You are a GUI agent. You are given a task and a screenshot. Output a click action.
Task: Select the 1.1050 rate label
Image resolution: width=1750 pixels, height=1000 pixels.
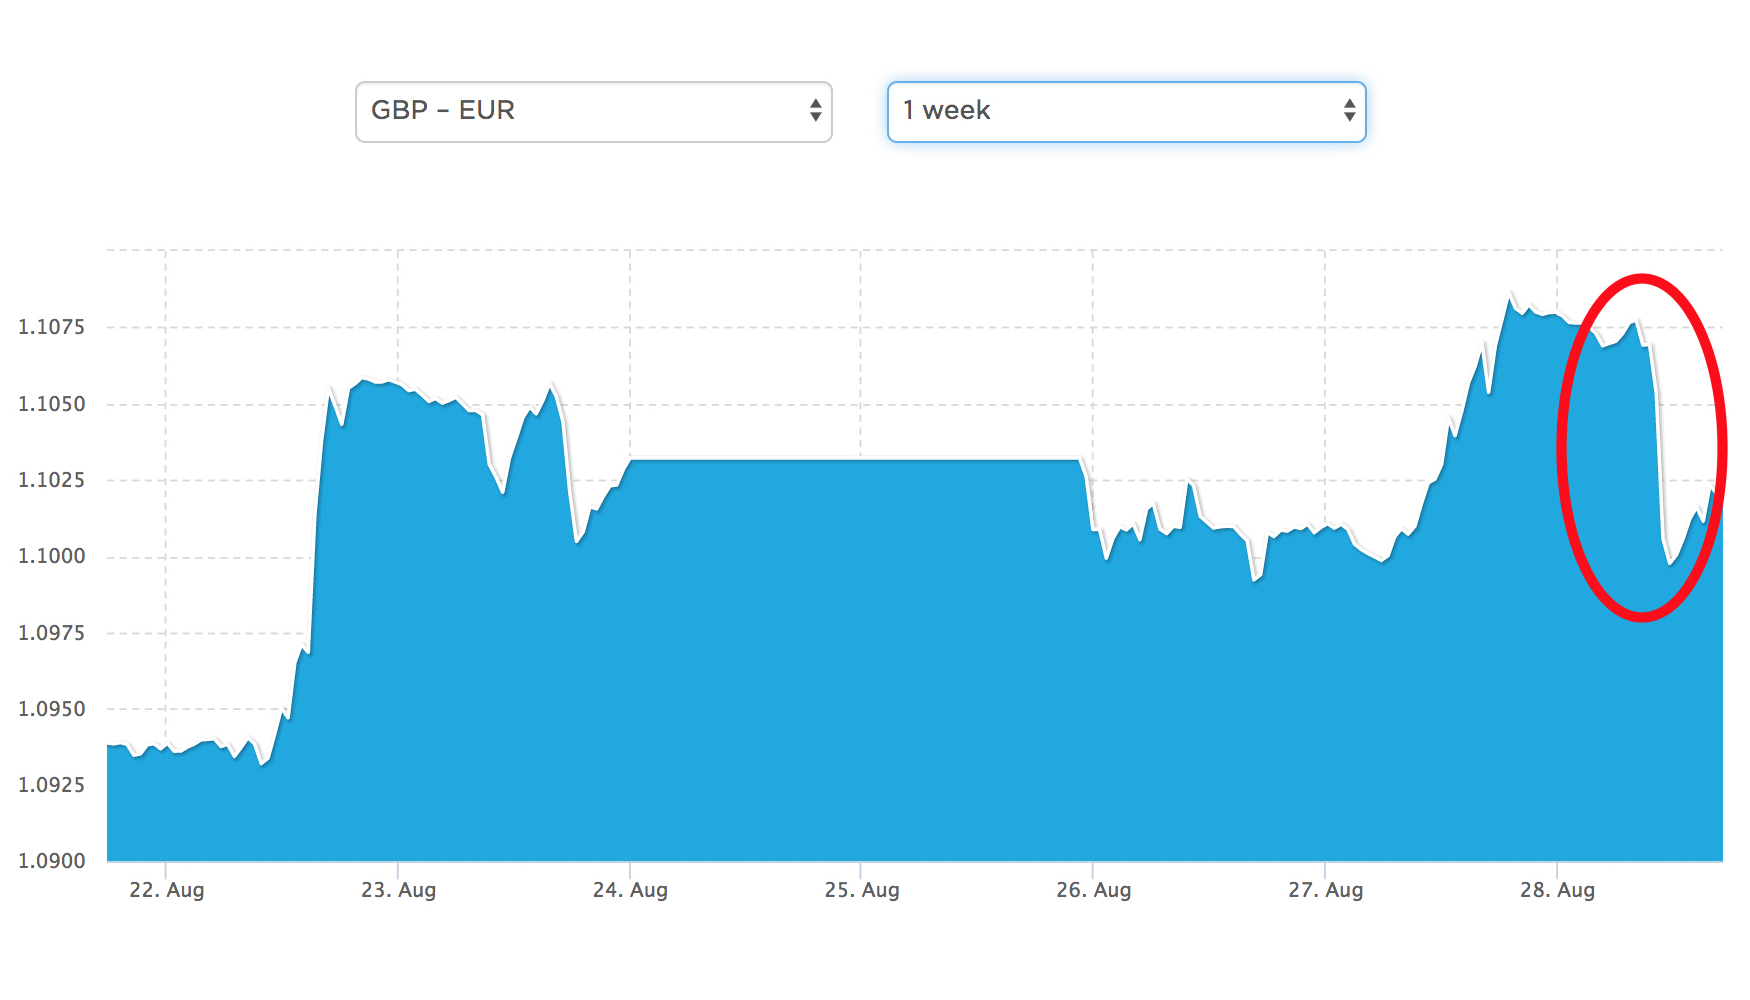pos(52,404)
